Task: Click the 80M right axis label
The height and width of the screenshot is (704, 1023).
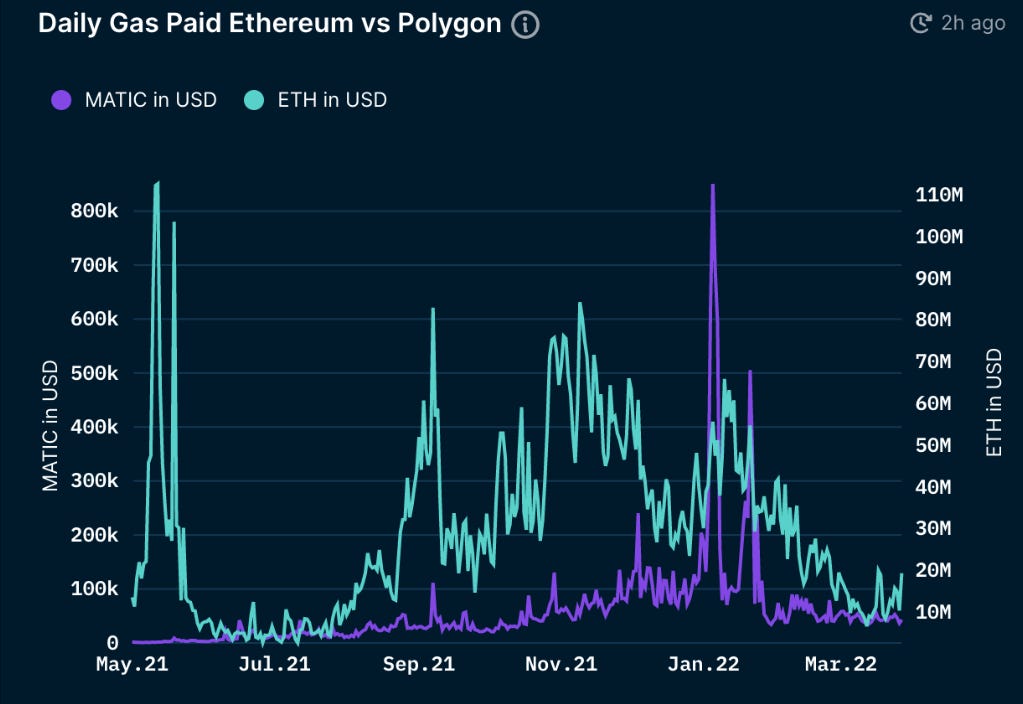Action: pos(934,320)
